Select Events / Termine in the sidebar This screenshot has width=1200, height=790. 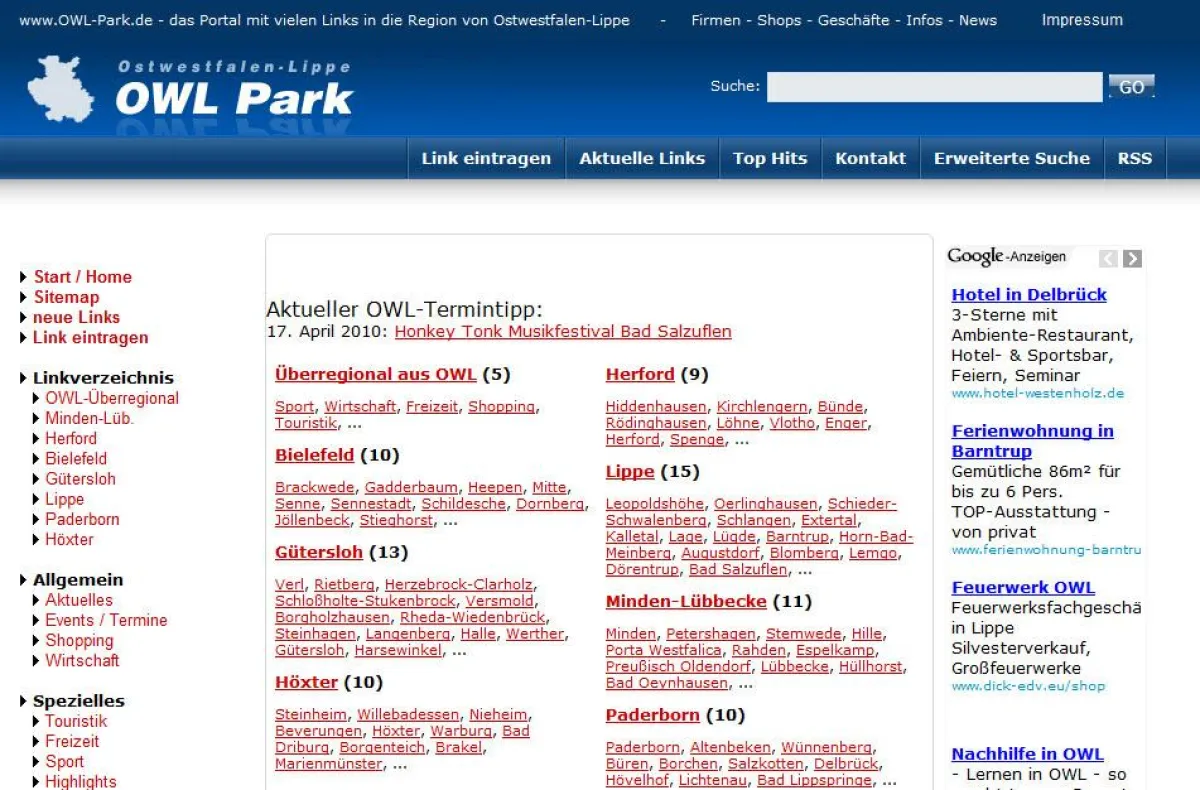(x=106, y=620)
